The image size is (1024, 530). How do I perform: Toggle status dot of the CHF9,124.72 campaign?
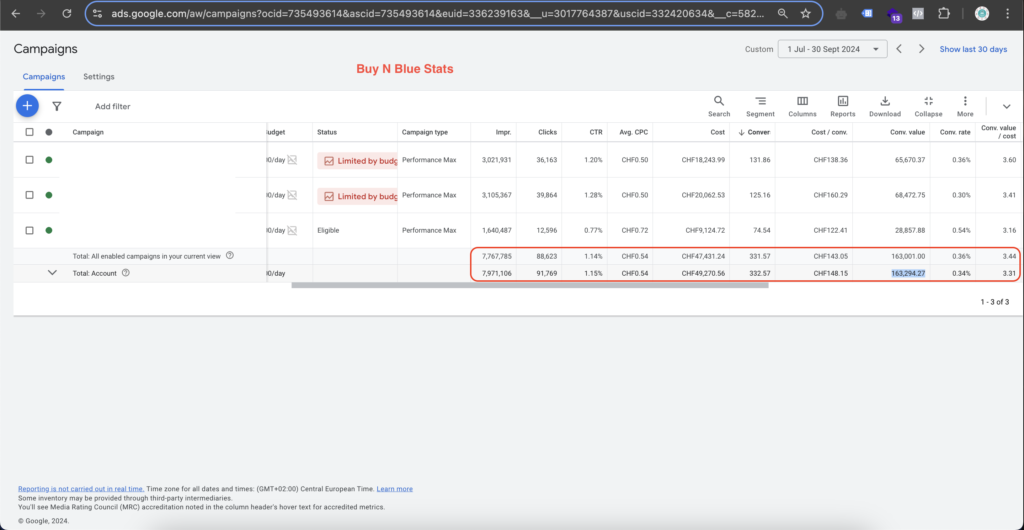pos(49,230)
